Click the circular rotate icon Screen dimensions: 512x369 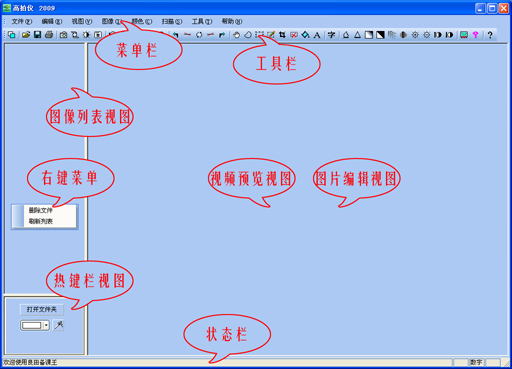[x=199, y=35]
